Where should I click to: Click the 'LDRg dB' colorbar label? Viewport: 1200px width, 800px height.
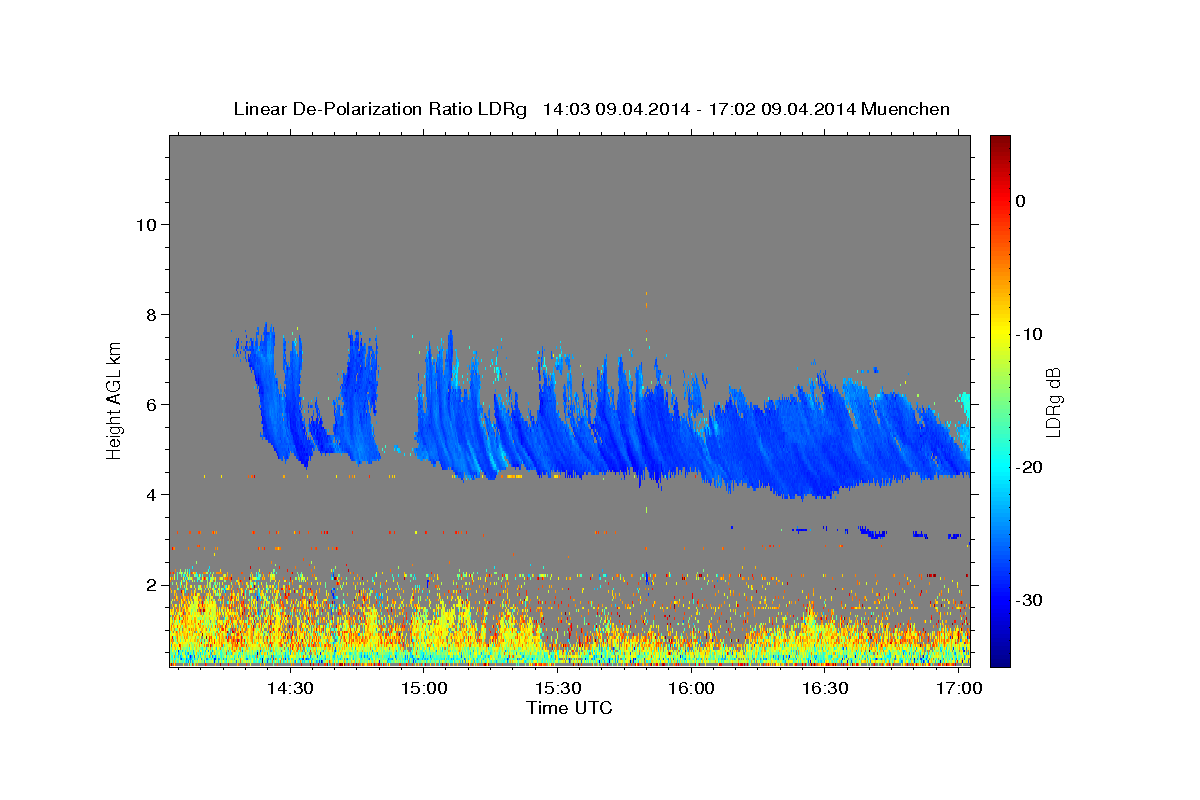tap(1053, 402)
